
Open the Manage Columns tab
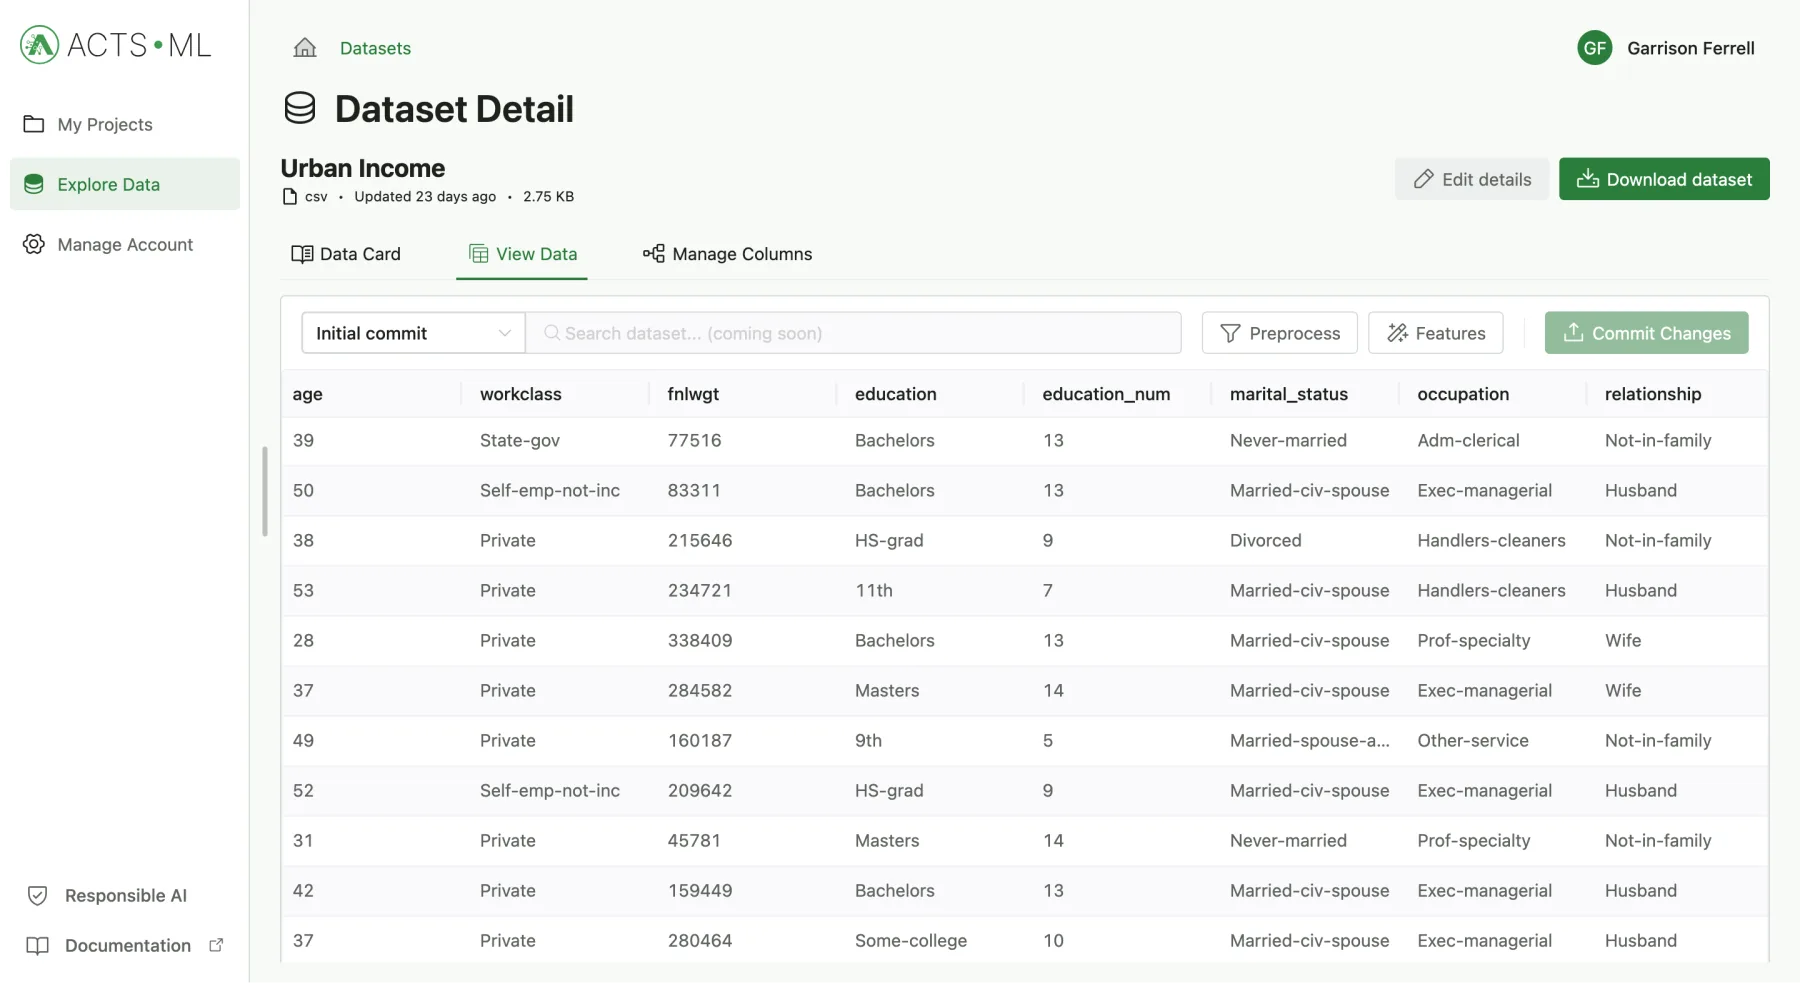[727, 254]
